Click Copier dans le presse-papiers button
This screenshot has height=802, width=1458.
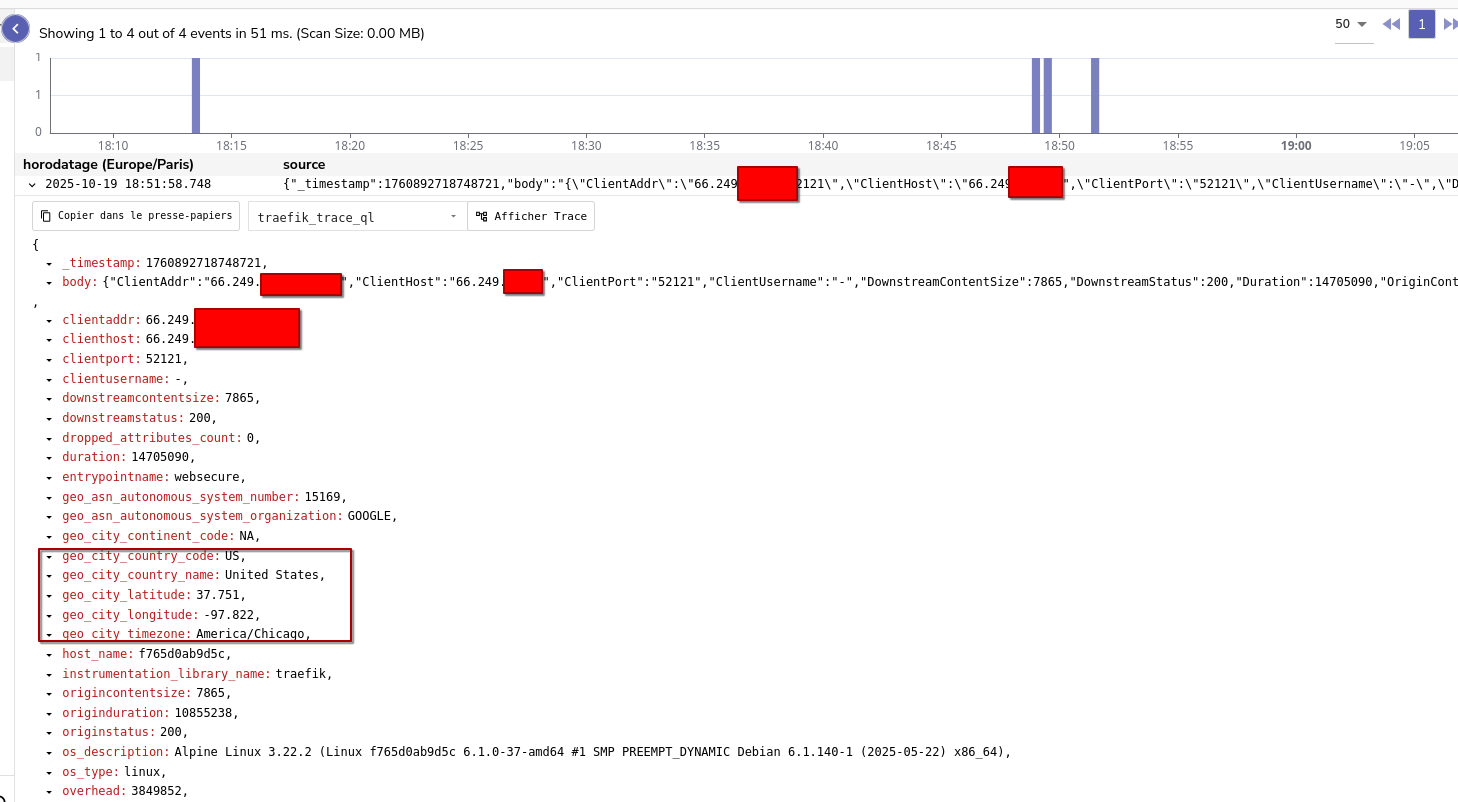pyautogui.click(x=137, y=216)
